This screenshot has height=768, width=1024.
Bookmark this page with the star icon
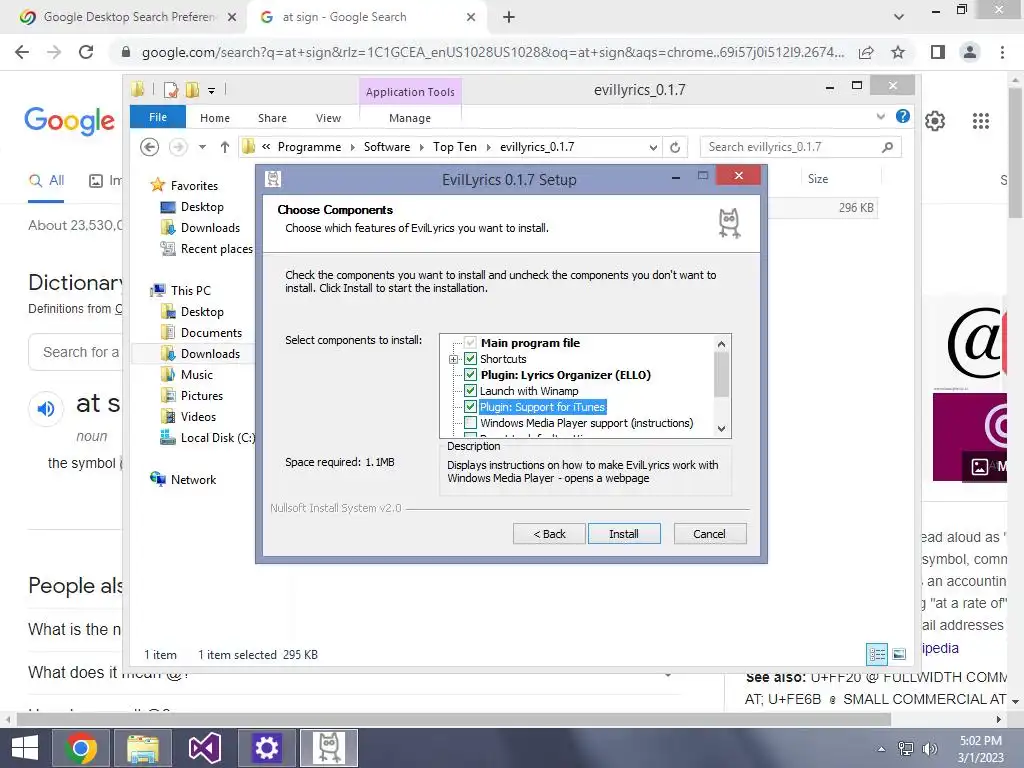tap(898, 52)
